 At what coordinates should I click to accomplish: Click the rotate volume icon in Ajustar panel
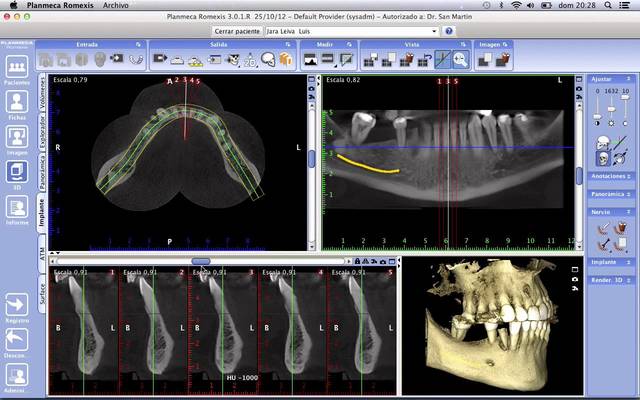tap(619, 158)
